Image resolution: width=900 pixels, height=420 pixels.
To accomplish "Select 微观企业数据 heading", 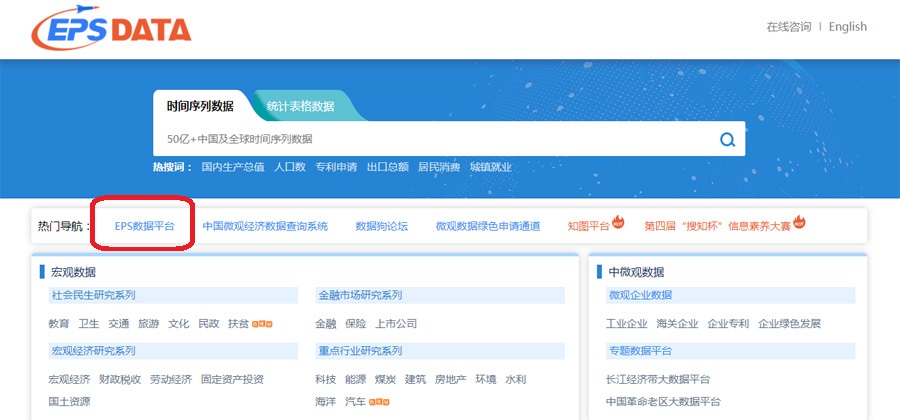I will 641,295.
